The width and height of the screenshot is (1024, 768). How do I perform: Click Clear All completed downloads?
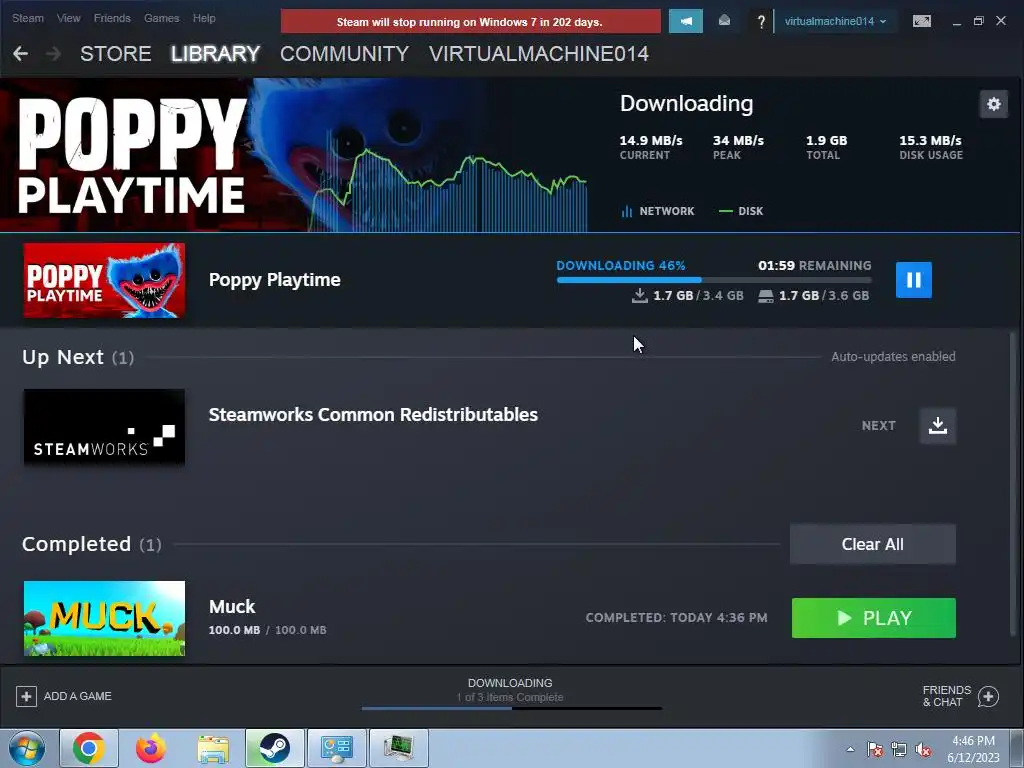coord(872,544)
